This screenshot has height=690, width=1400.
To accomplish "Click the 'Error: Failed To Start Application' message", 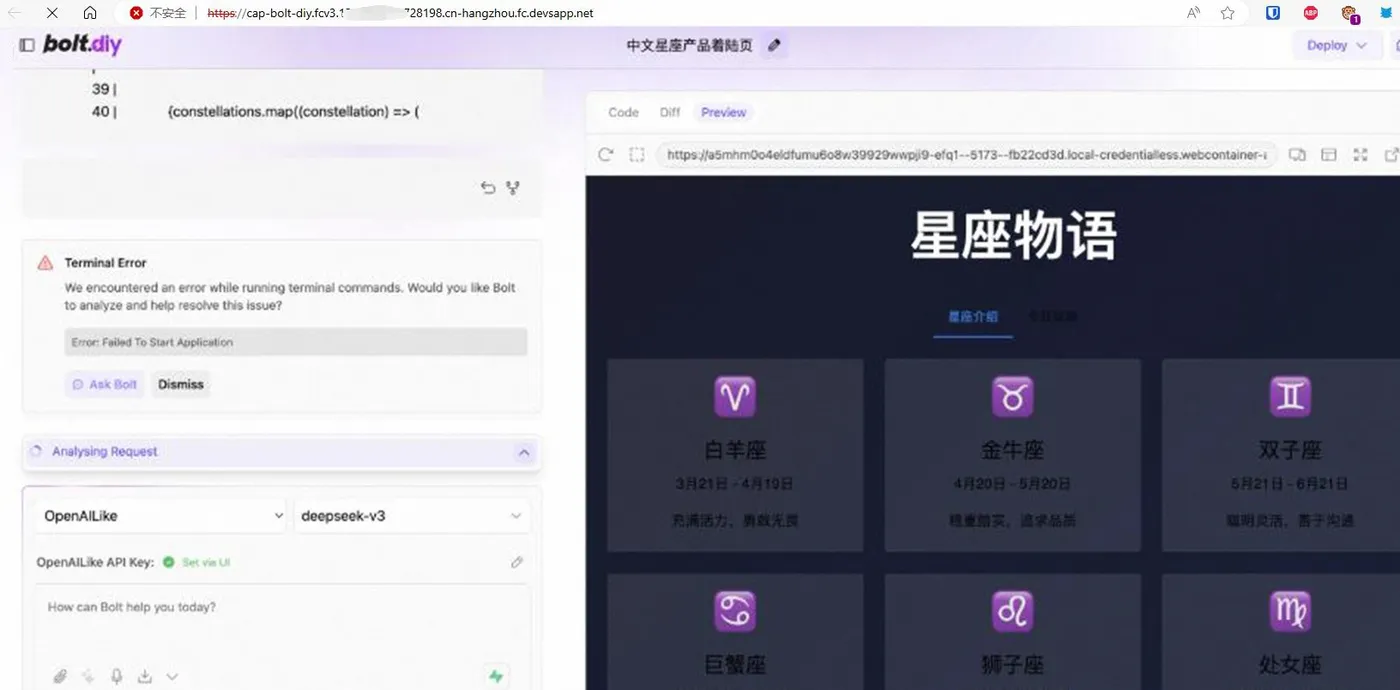I will (295, 342).
